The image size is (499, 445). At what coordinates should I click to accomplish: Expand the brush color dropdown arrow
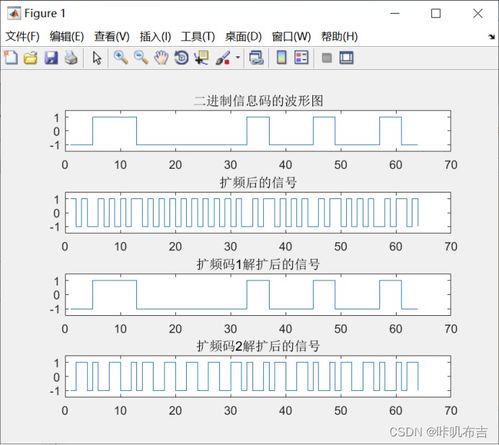click(x=238, y=57)
